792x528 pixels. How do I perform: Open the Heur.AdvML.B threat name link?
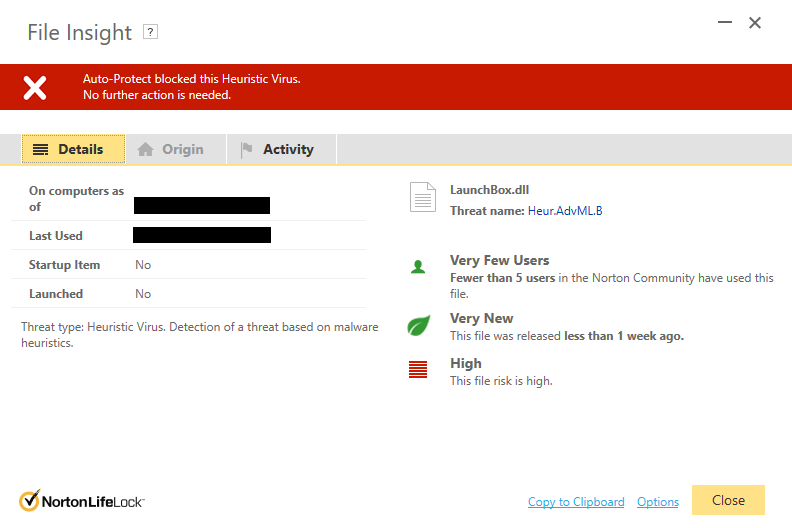pos(565,211)
